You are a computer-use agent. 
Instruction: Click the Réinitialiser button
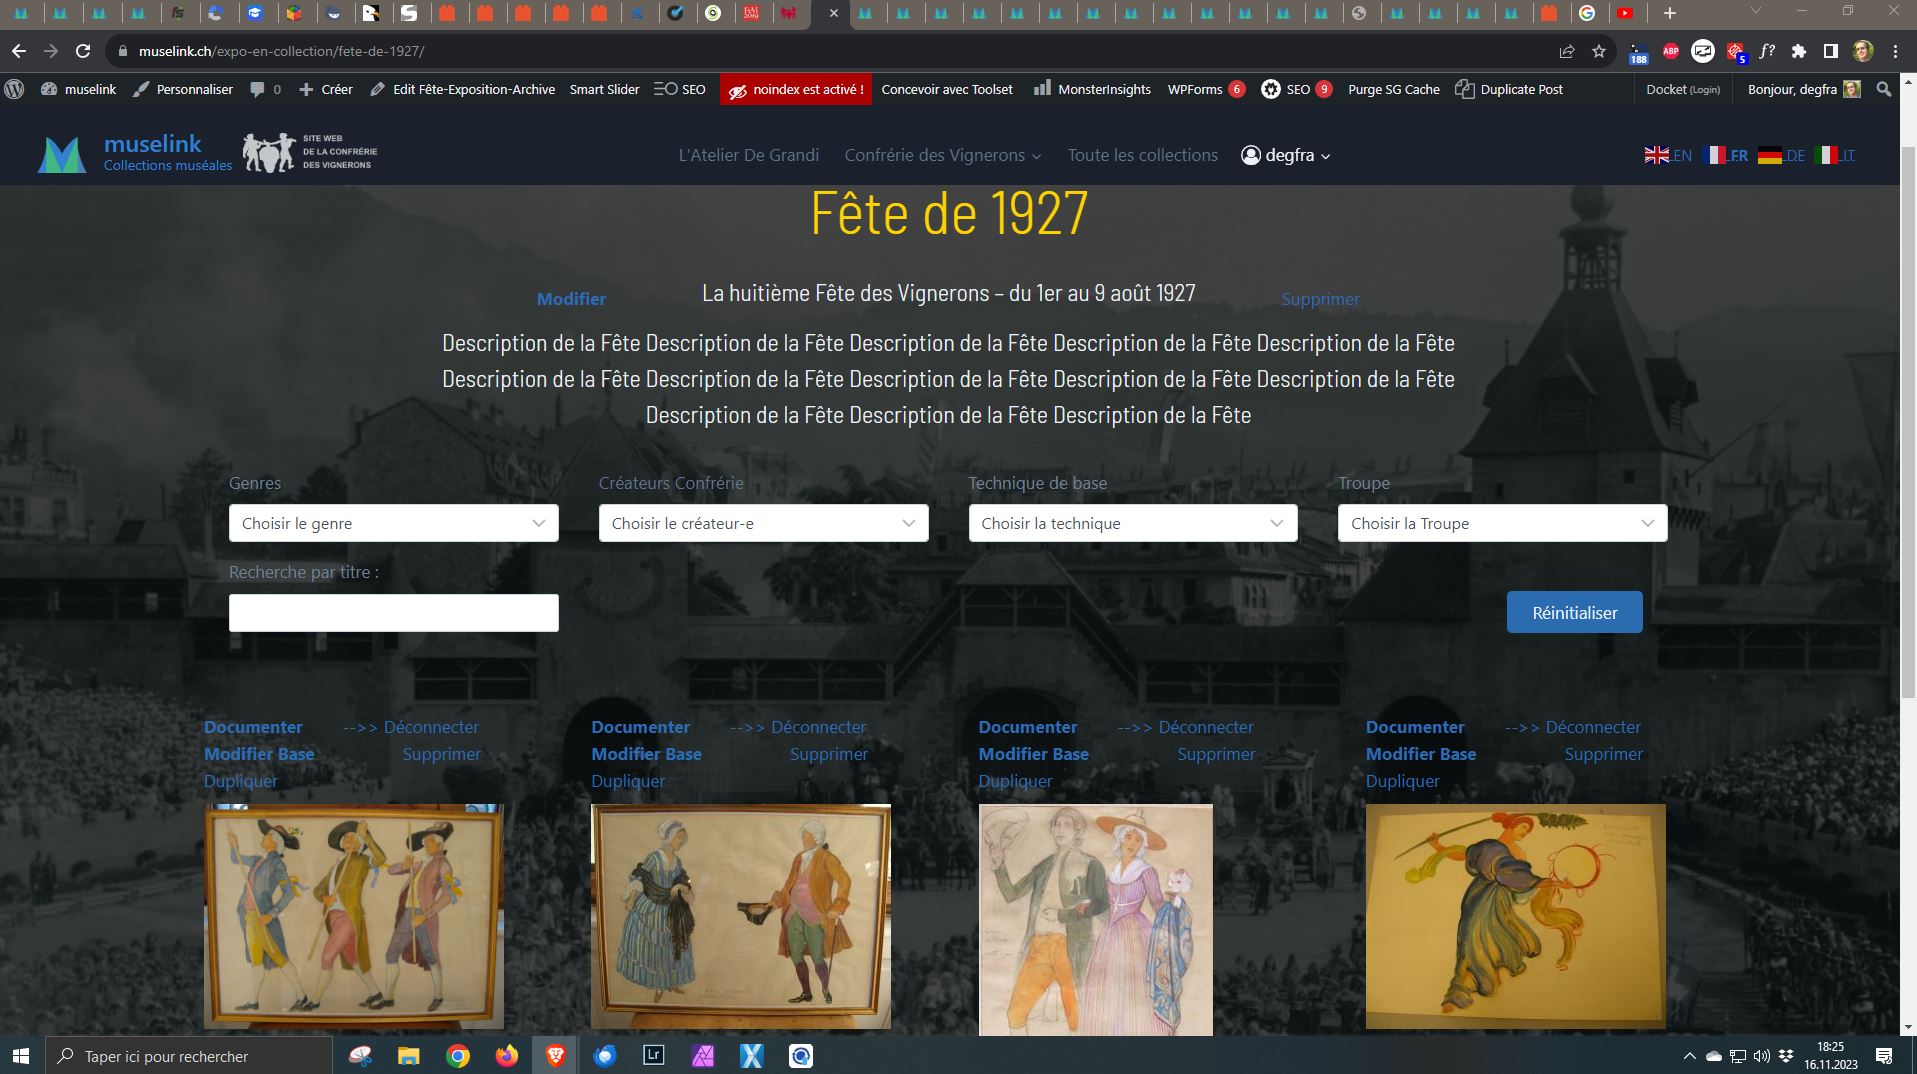pyautogui.click(x=1575, y=612)
